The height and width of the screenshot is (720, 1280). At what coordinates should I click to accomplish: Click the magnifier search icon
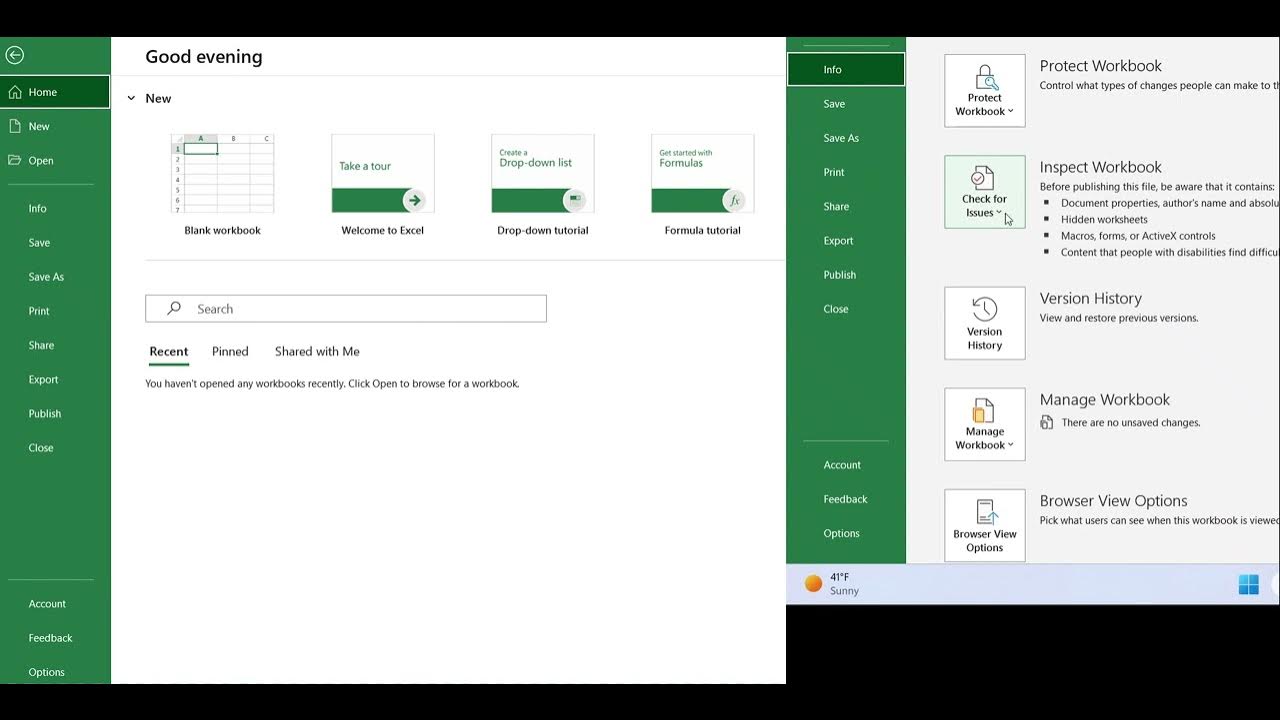174,309
